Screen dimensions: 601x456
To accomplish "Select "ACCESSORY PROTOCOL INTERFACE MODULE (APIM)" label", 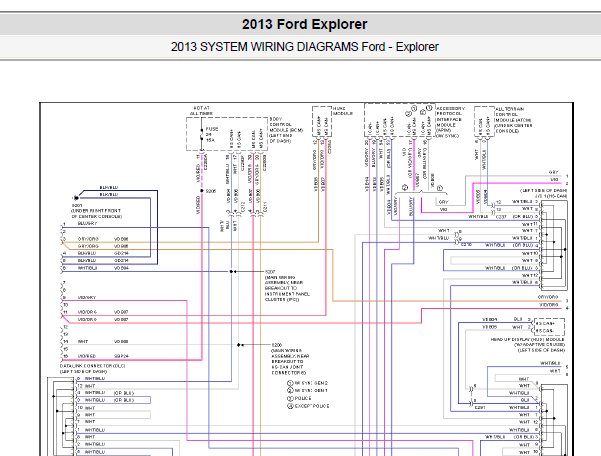I will tap(450, 119).
